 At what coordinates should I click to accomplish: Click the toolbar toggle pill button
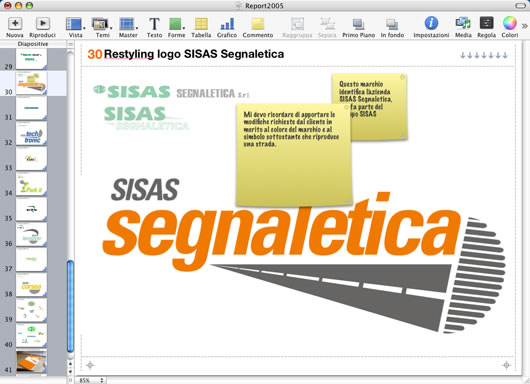coord(520,5)
